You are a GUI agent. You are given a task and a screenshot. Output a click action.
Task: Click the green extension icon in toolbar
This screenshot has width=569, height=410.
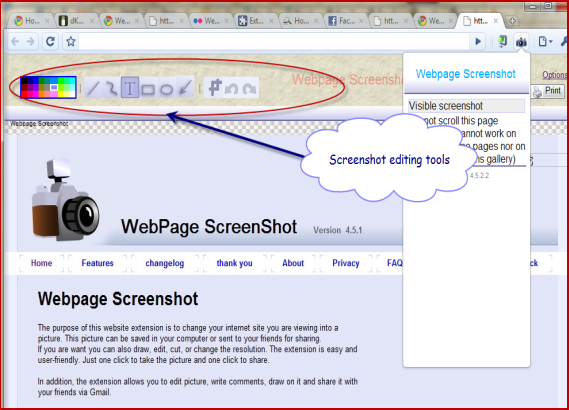[x=502, y=42]
